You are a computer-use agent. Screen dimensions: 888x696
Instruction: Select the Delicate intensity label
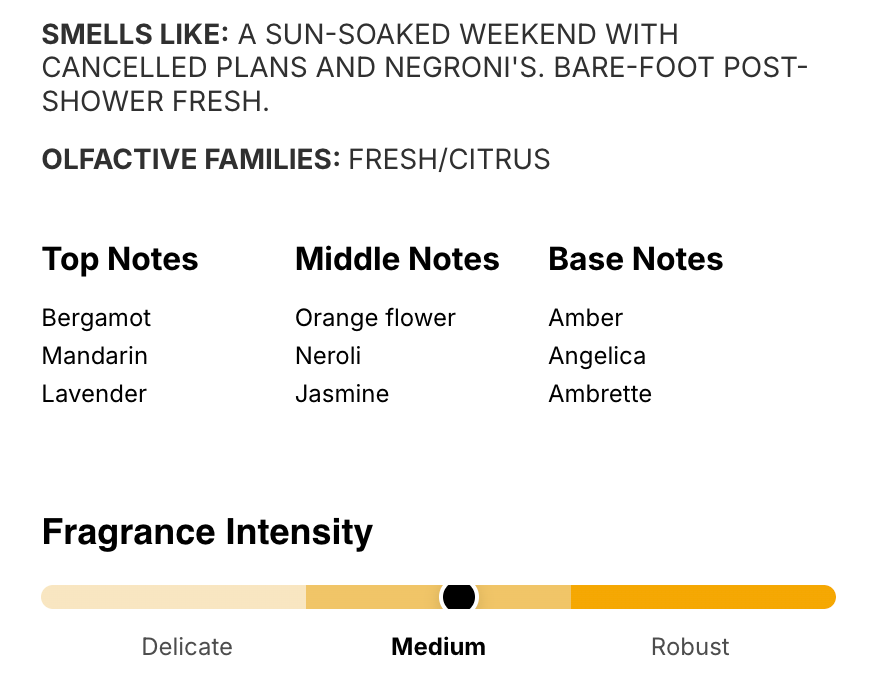click(x=187, y=647)
